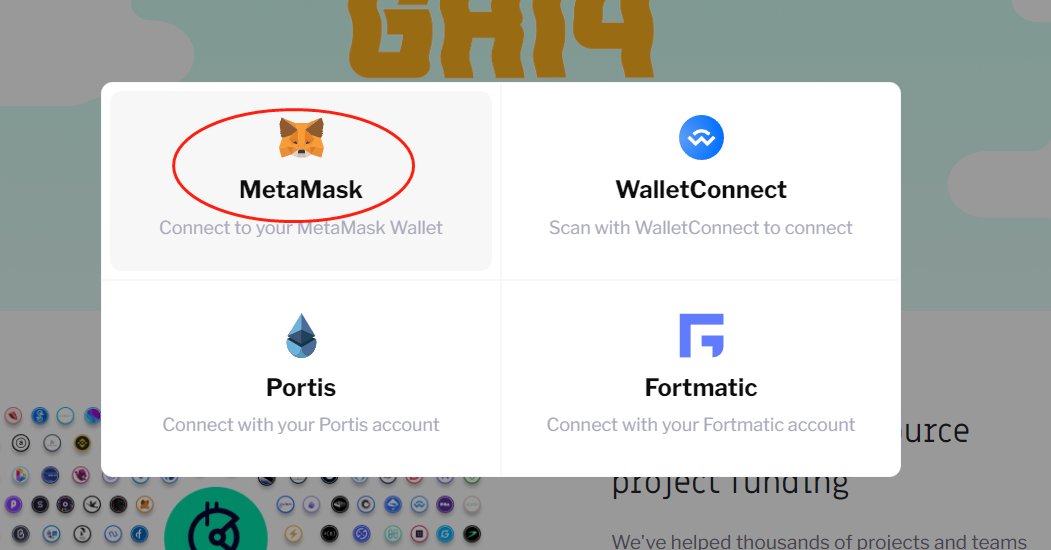Click the Portis diamond icon
The width and height of the screenshot is (1051, 550).
[301, 336]
